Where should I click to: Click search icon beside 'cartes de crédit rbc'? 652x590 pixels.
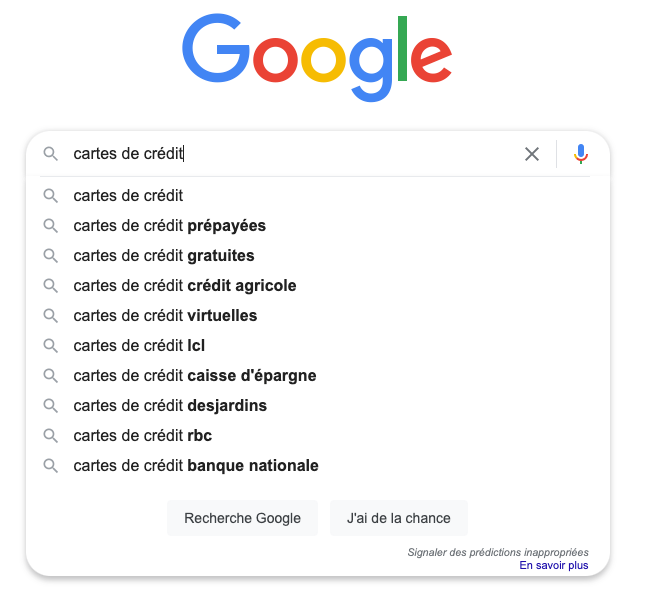(x=50, y=436)
